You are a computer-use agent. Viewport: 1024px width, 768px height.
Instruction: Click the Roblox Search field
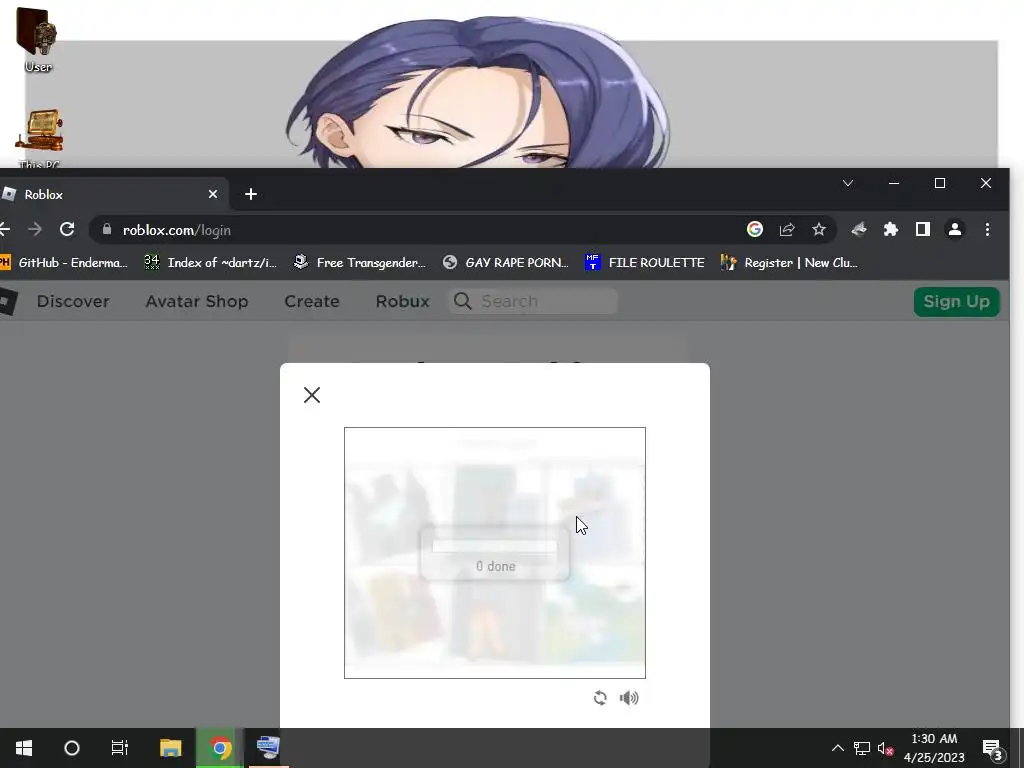[x=533, y=301]
